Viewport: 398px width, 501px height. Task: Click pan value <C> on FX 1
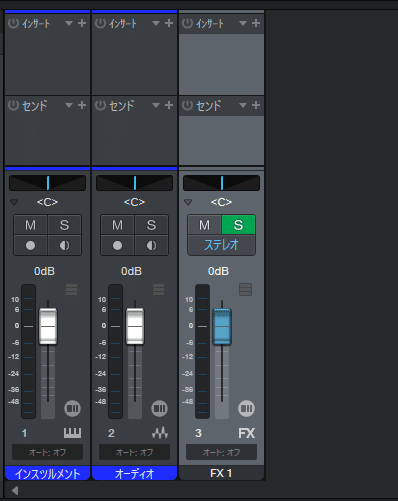(221, 202)
